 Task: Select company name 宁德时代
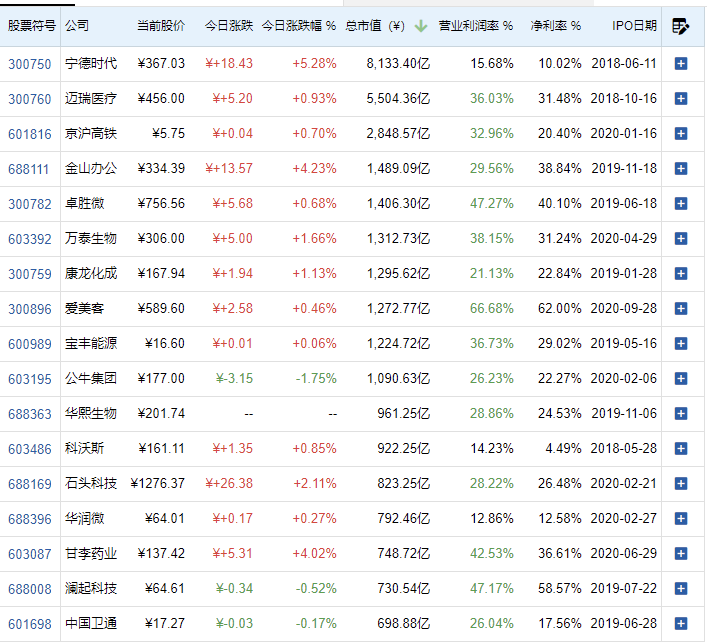(91, 63)
